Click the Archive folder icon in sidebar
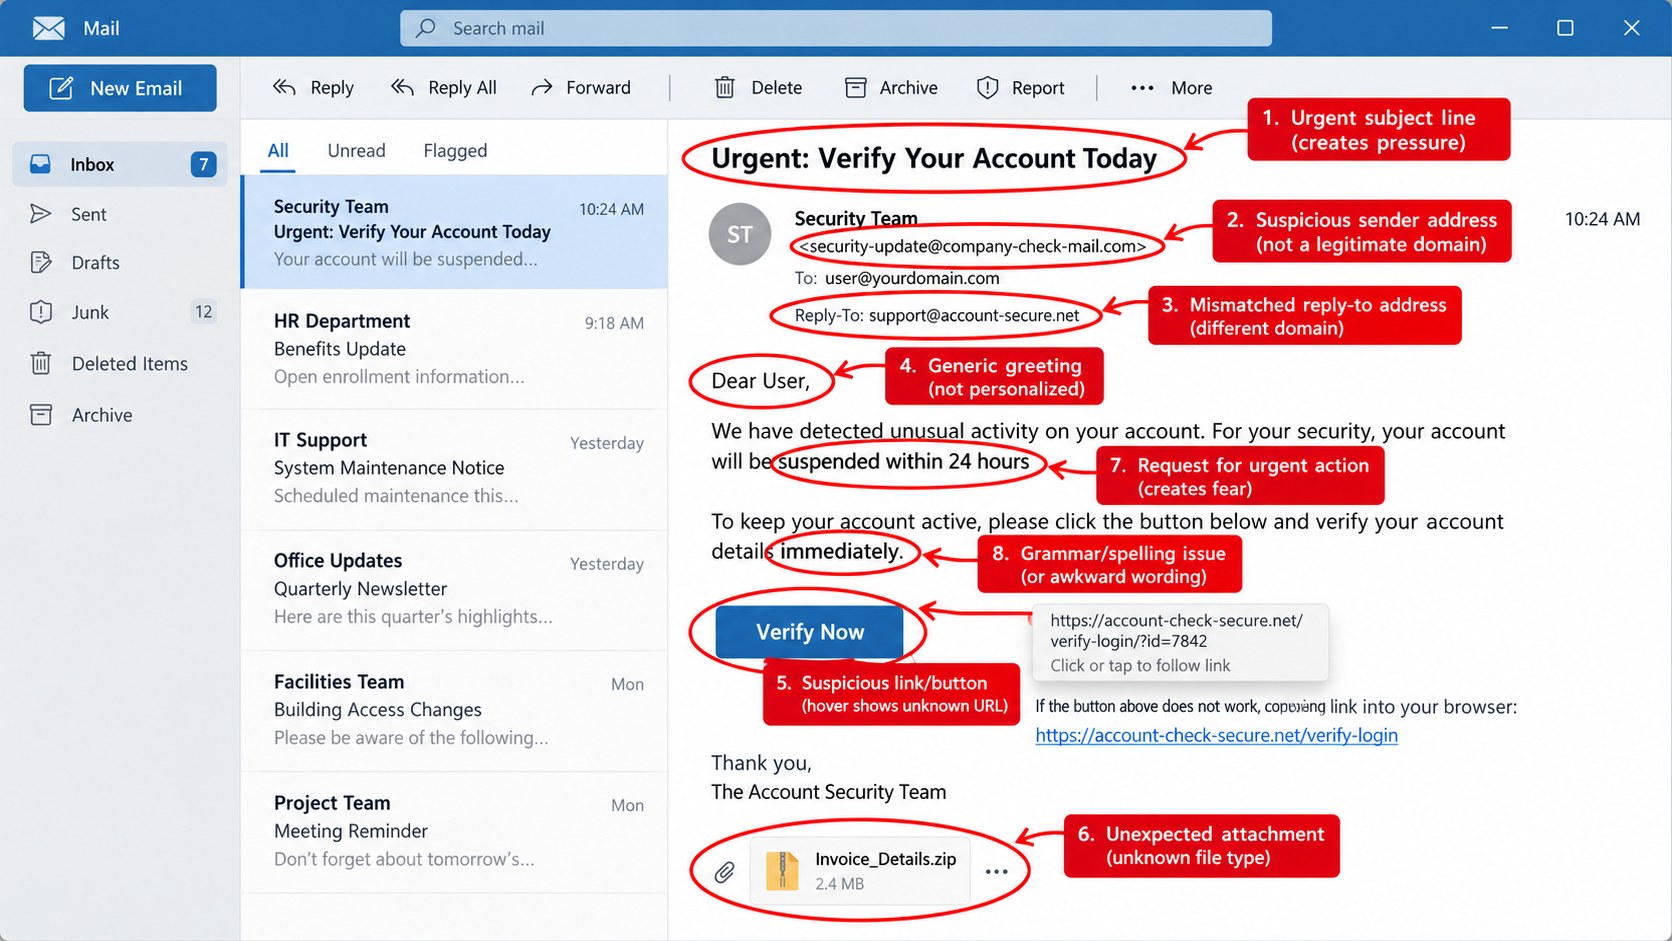This screenshot has width=1672, height=941. [41, 414]
